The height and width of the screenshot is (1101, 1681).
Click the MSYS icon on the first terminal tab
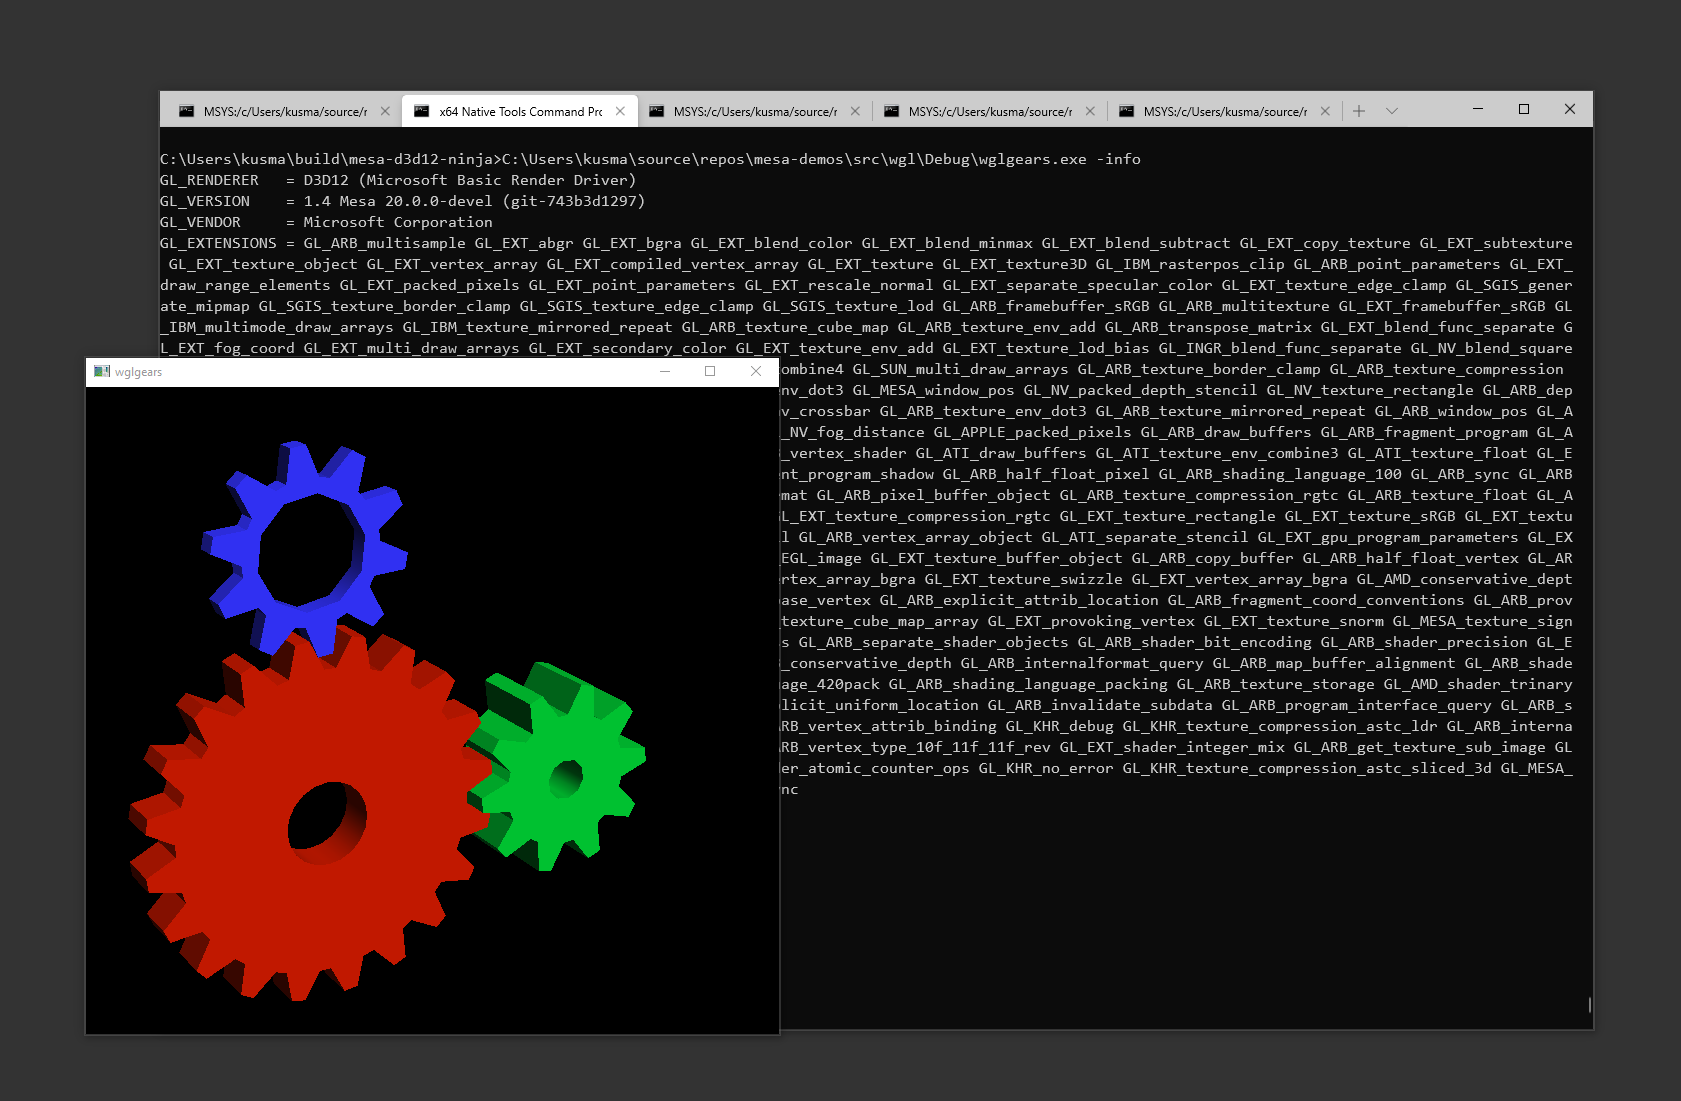(x=186, y=111)
